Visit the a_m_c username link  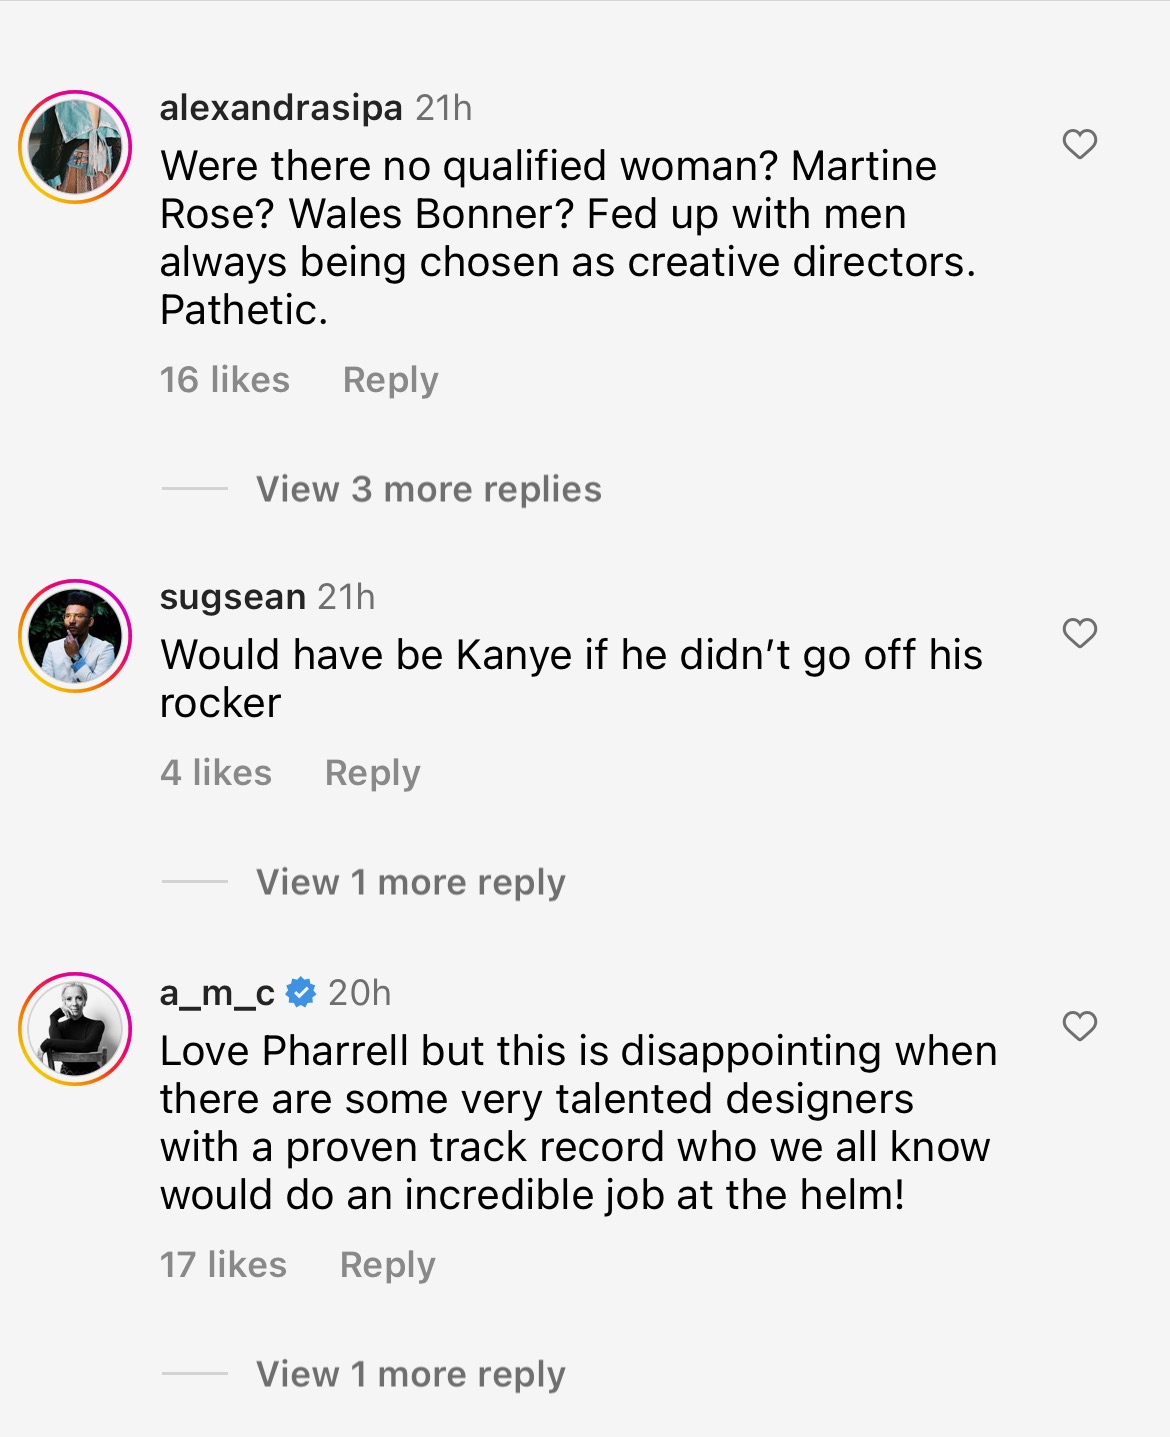point(217,993)
